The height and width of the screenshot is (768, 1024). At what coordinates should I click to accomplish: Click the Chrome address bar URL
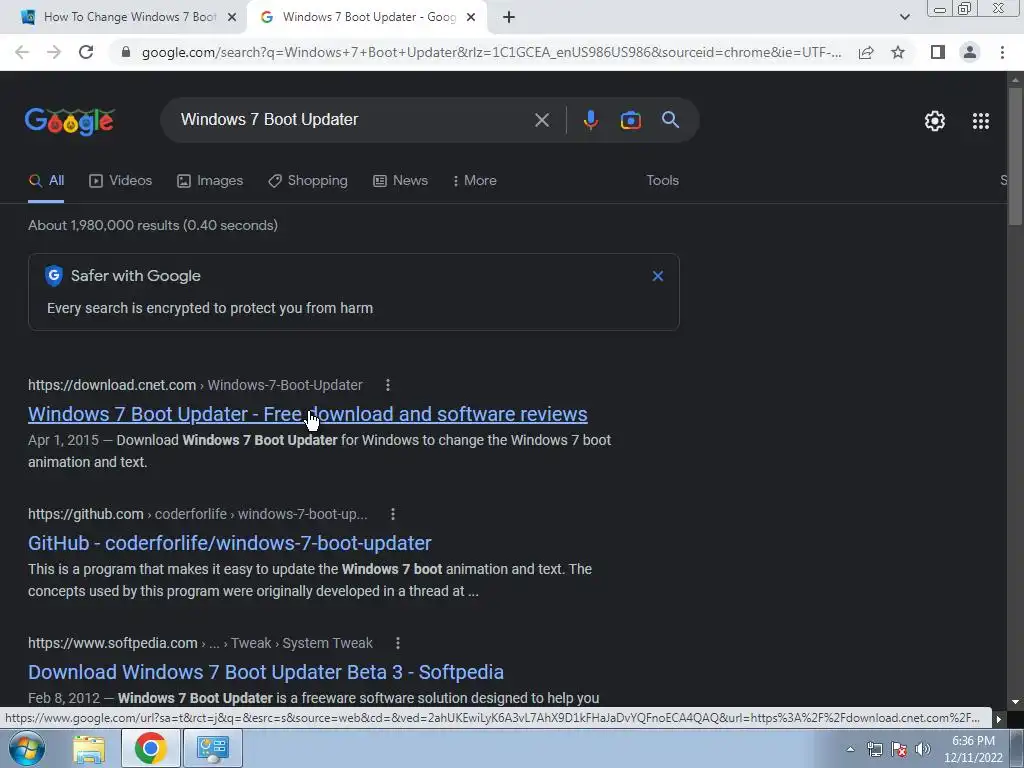pos(491,52)
